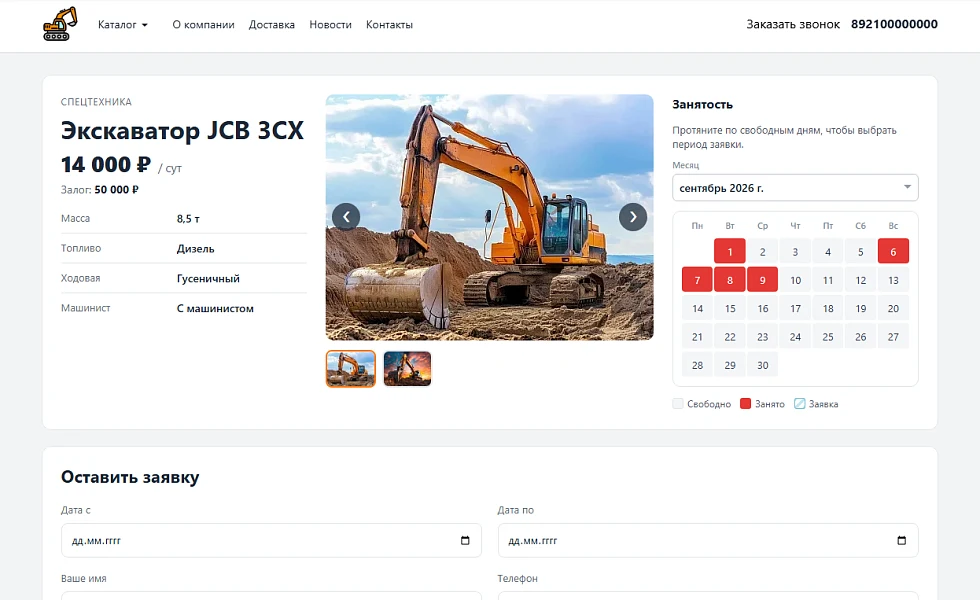Viewport: 980px width, 600px height.
Task: Select calendar day 16
Action: (x=762, y=308)
